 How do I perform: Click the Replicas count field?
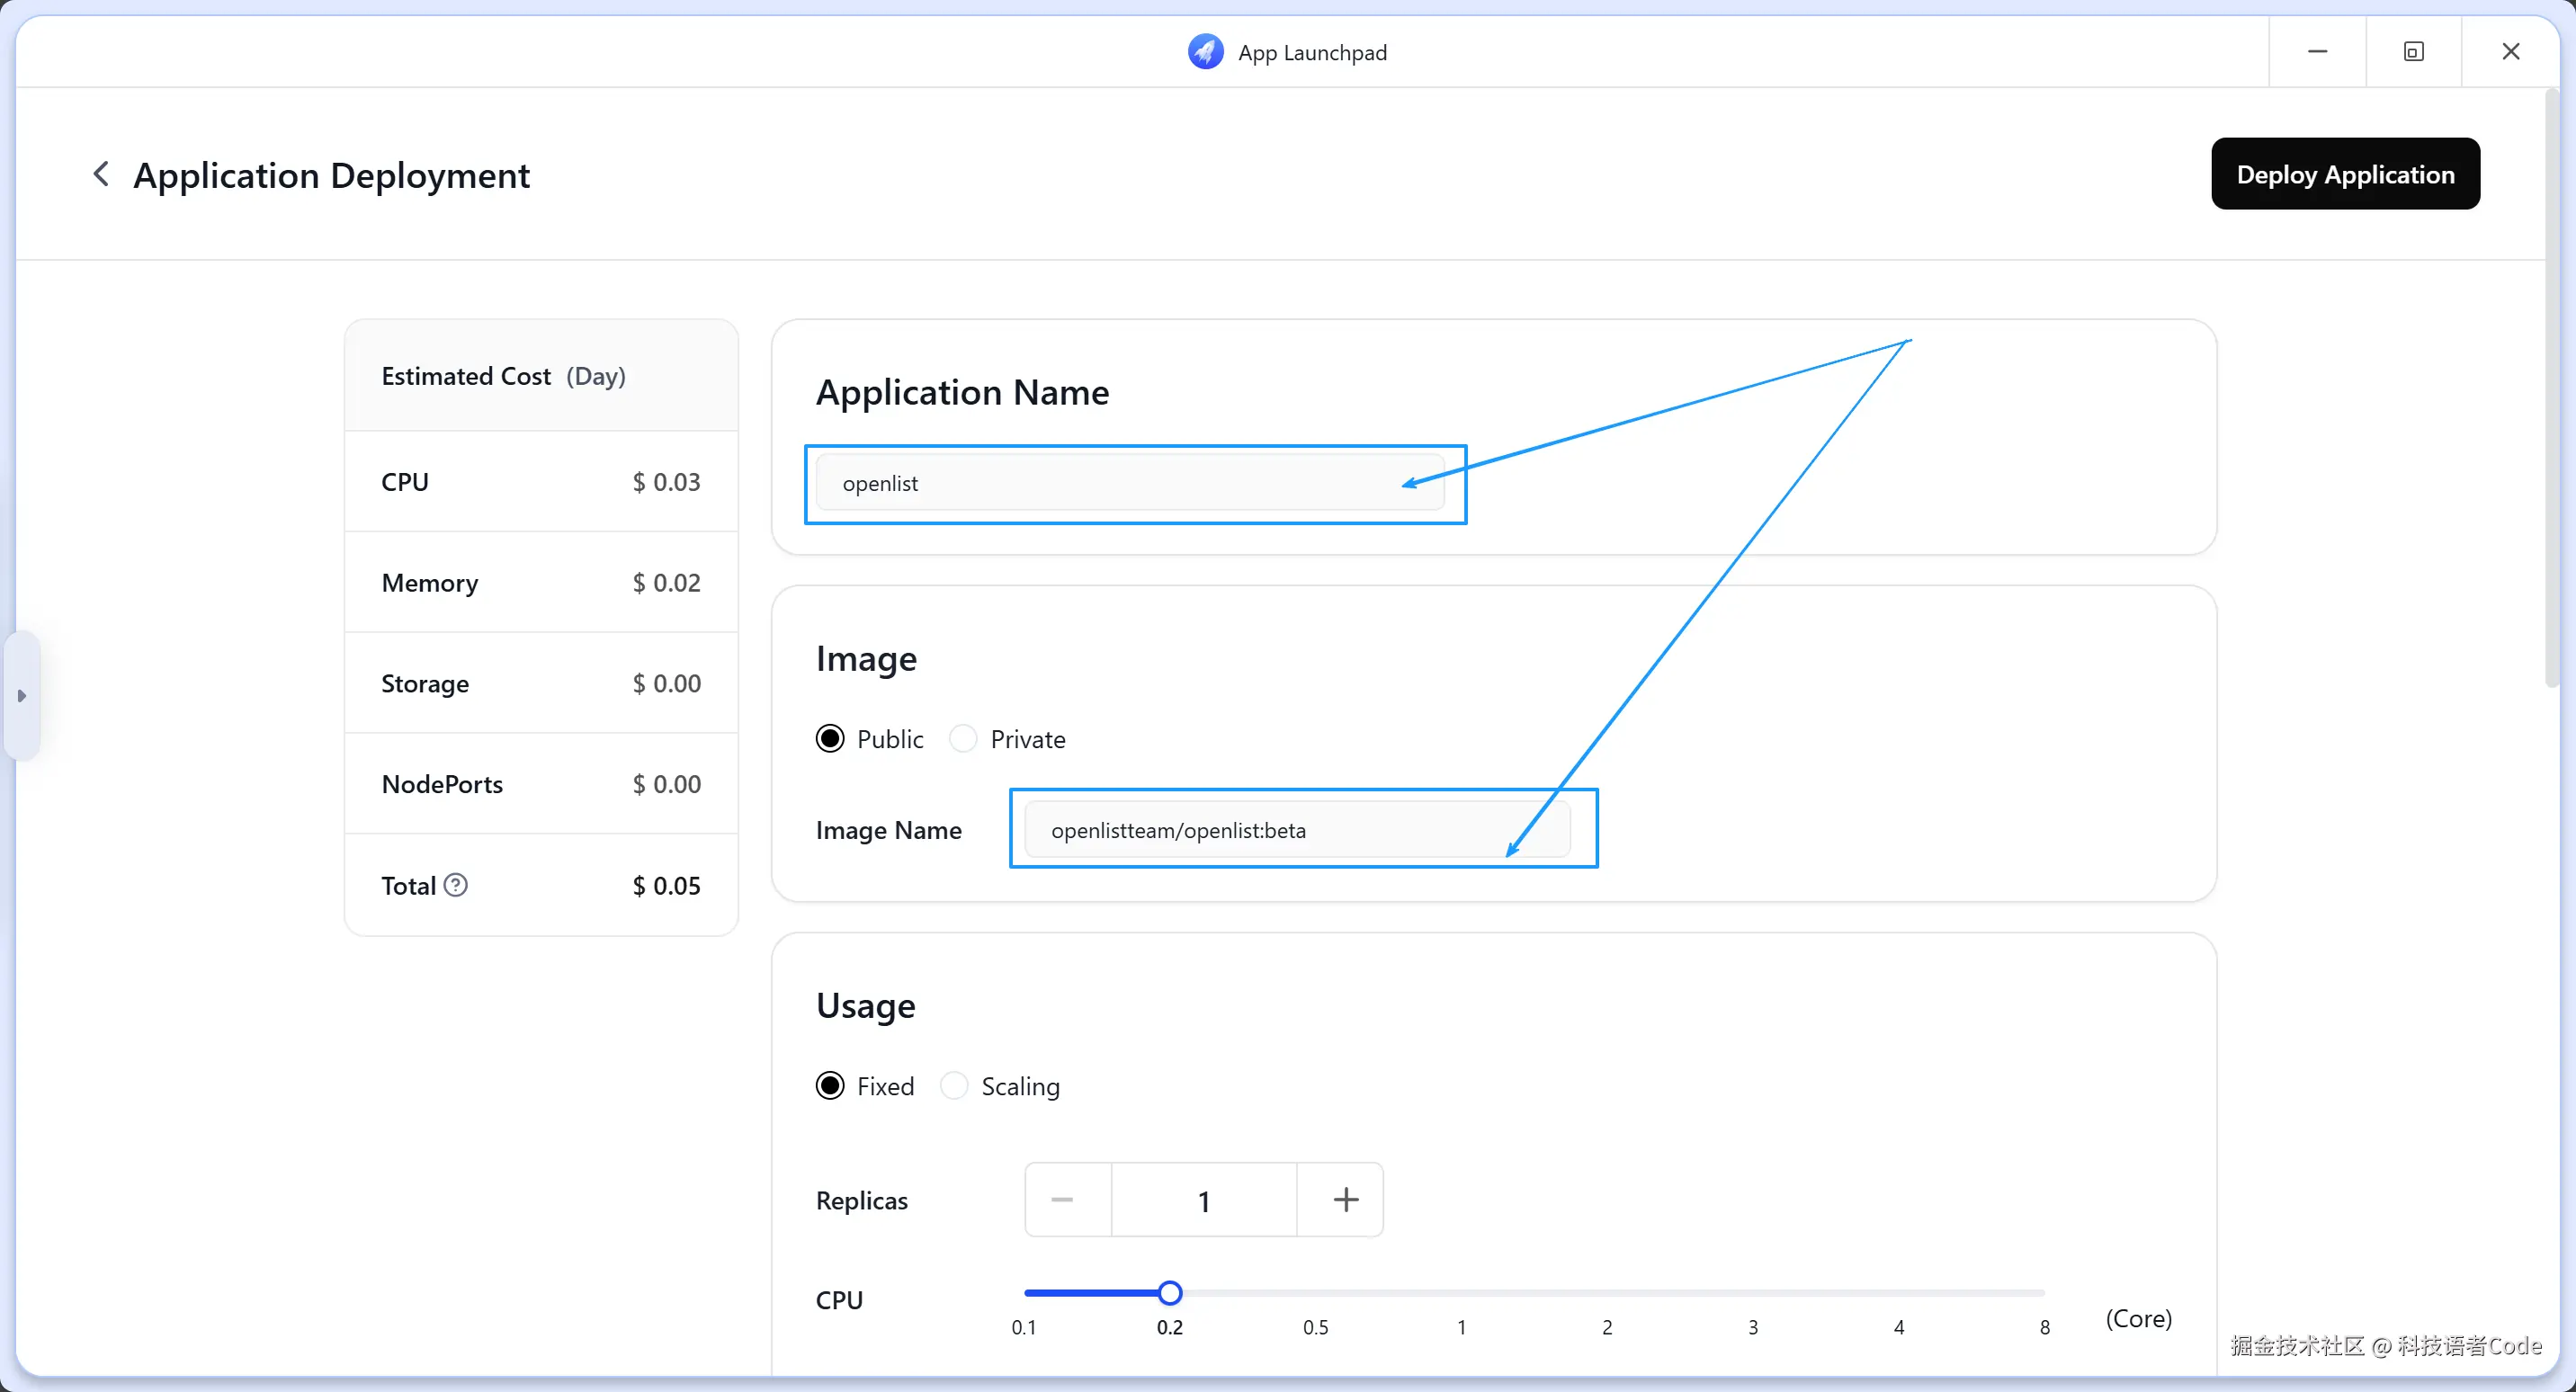click(1204, 1200)
